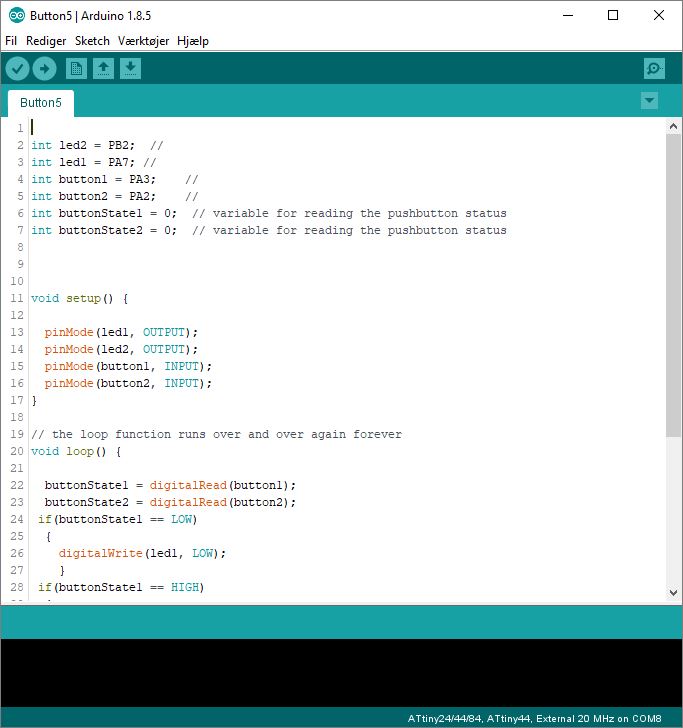This screenshot has height=728, width=683.
Task: Click the 'Button5 | Arduino 1.8.5' title text
Action: [91, 16]
